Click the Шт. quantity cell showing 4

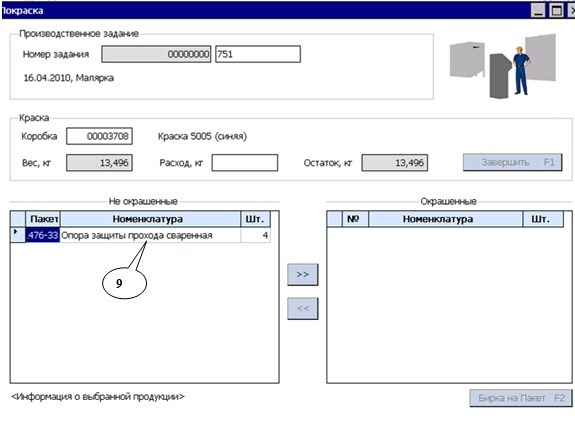tap(256, 235)
